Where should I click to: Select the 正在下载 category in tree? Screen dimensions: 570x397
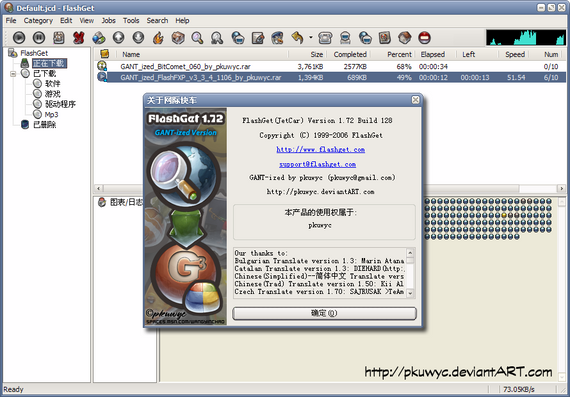49,63
